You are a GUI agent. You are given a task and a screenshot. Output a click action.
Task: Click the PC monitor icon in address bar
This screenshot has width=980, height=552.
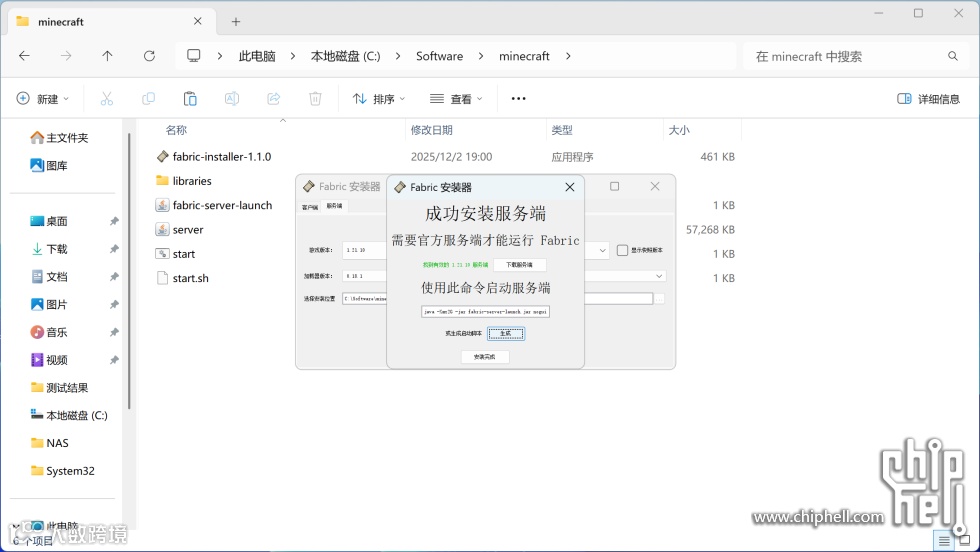[x=194, y=56]
